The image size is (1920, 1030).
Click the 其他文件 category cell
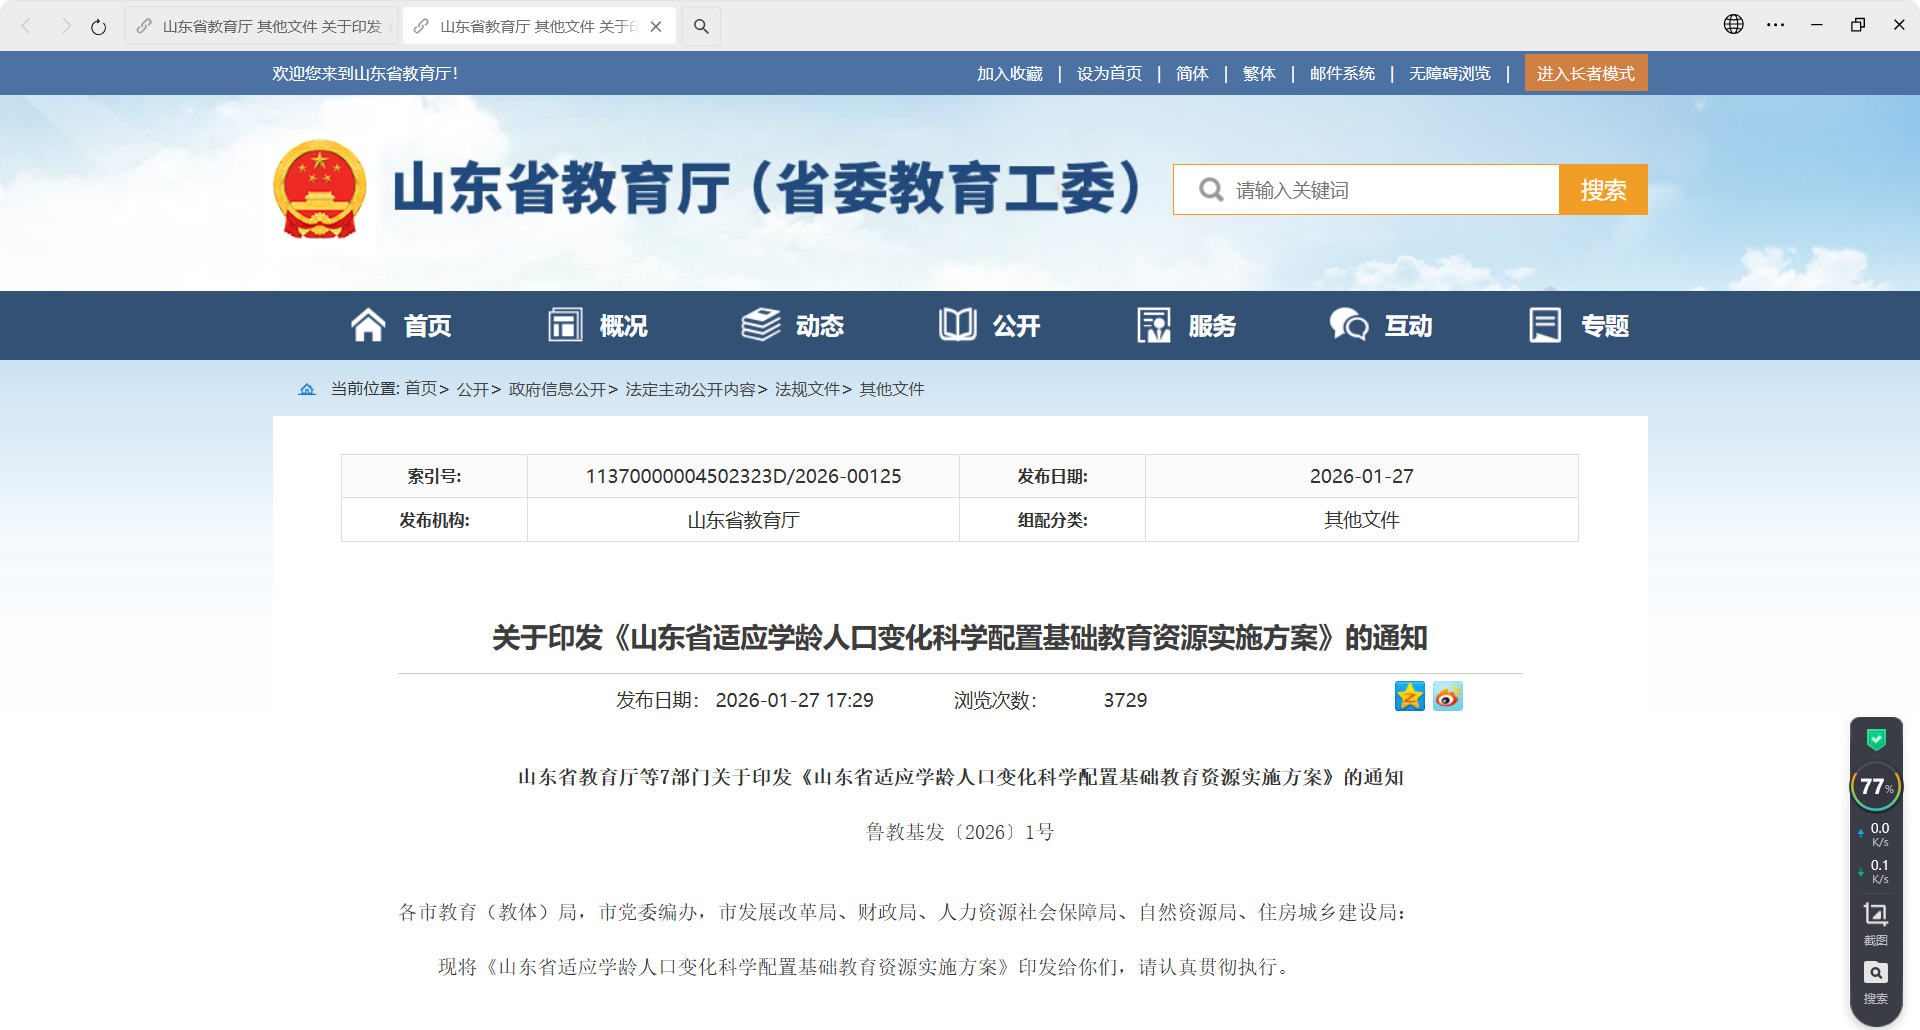(x=1362, y=520)
